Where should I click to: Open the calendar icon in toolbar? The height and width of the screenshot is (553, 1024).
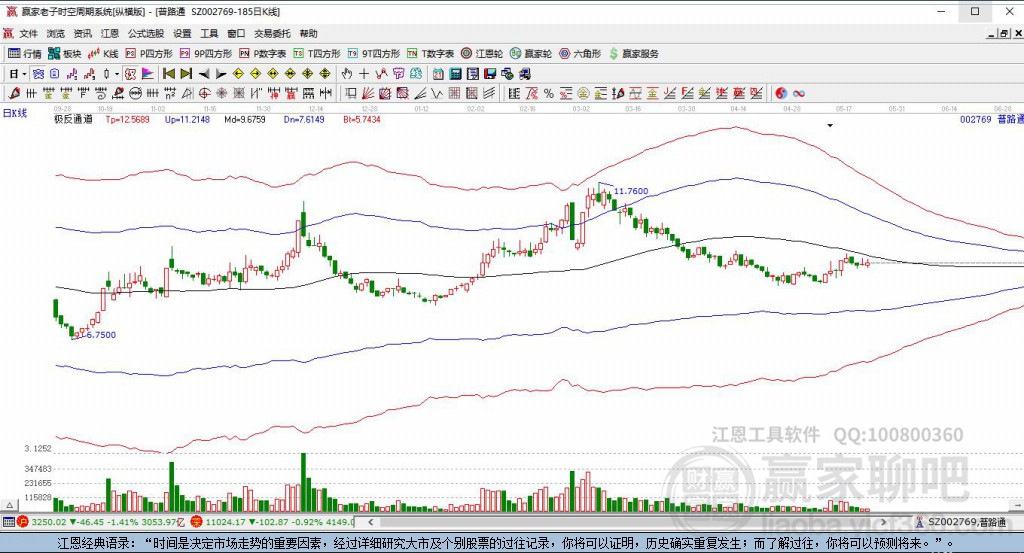click(438, 74)
